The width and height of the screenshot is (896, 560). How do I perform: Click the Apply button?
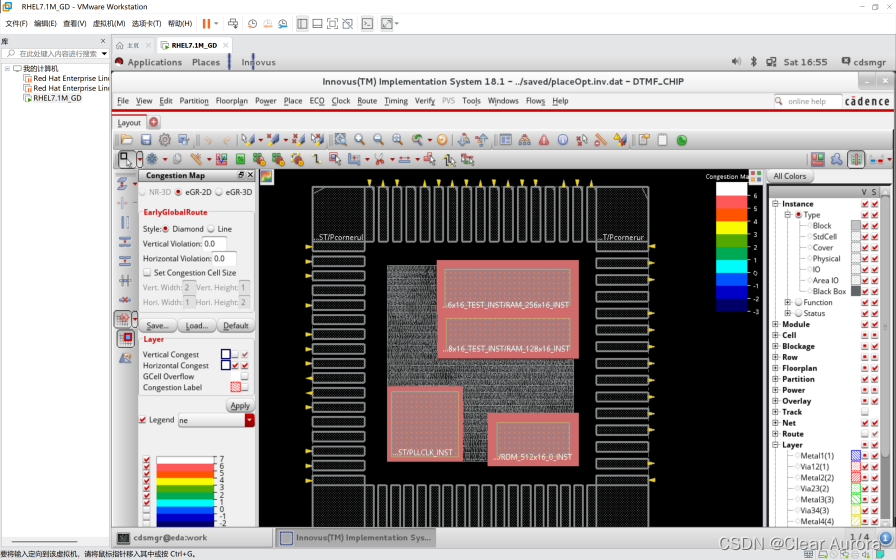point(240,406)
